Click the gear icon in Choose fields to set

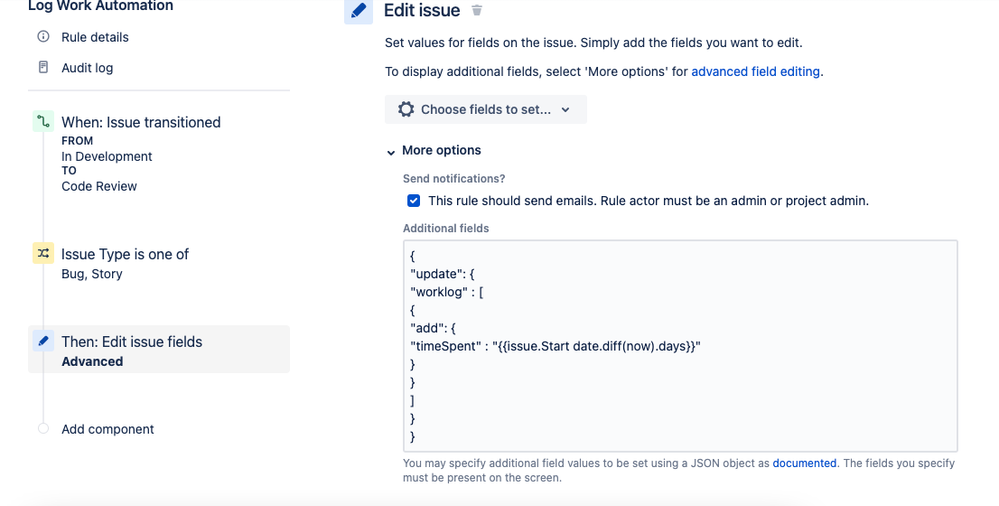click(x=406, y=110)
